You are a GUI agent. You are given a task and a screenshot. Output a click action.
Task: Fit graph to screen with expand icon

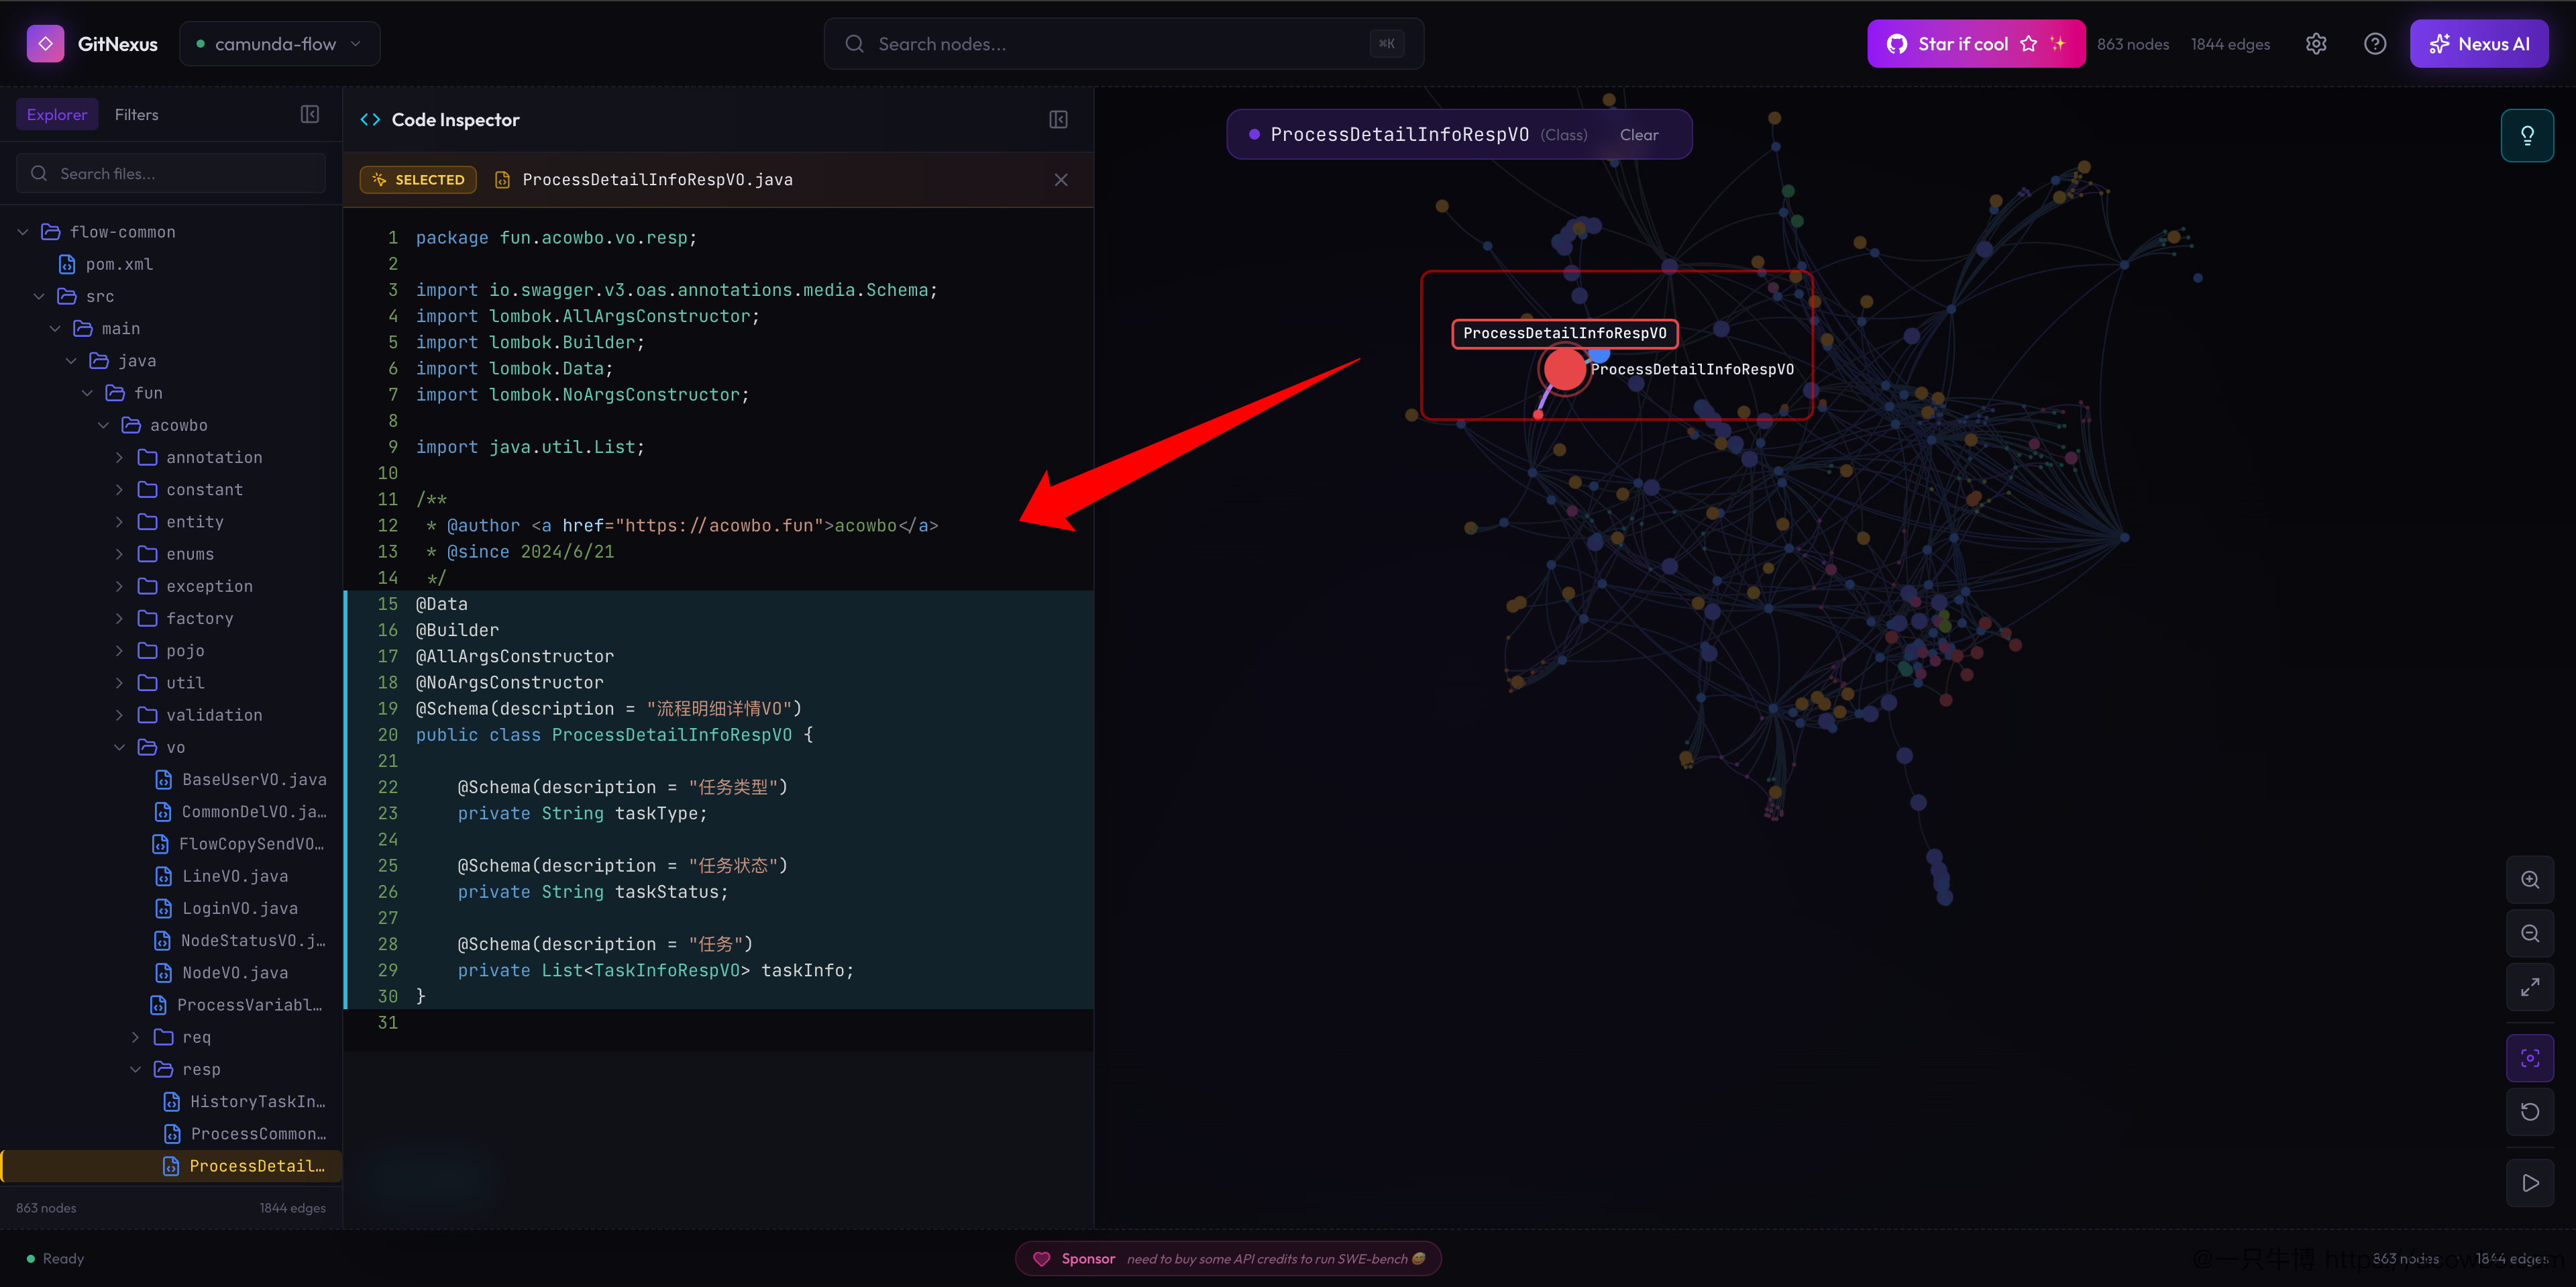coord(2529,988)
